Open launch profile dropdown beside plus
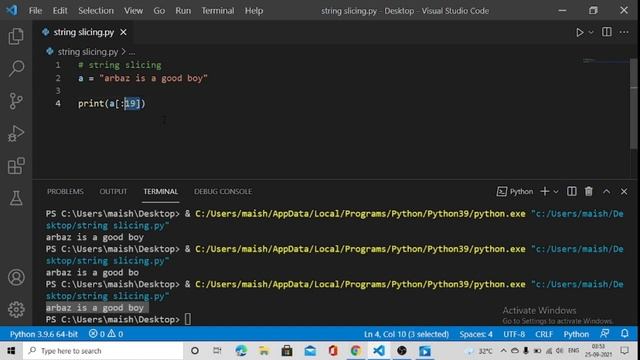This screenshot has width=640, height=360. (556, 192)
